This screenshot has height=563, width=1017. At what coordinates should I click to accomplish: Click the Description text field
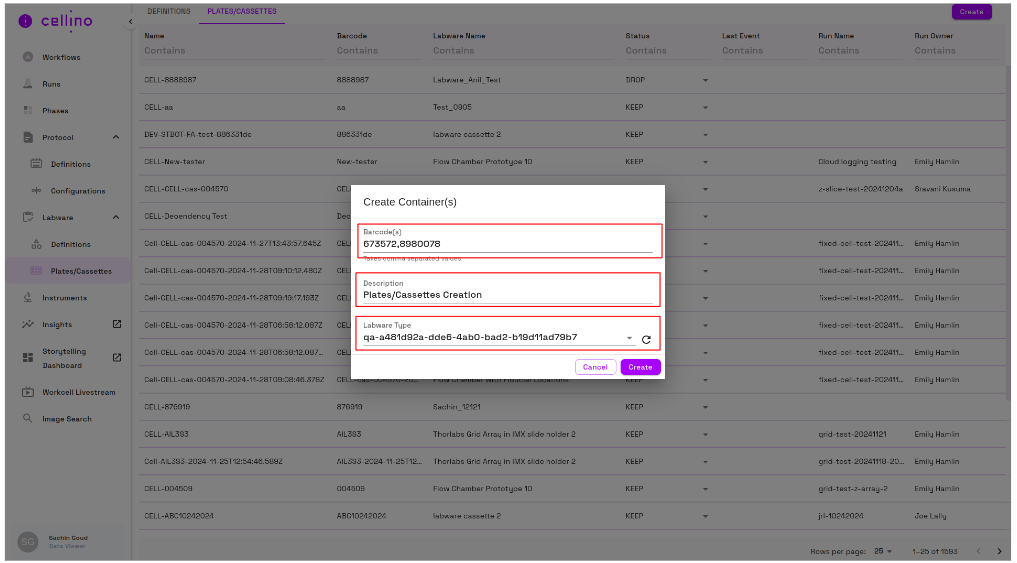click(x=506, y=295)
